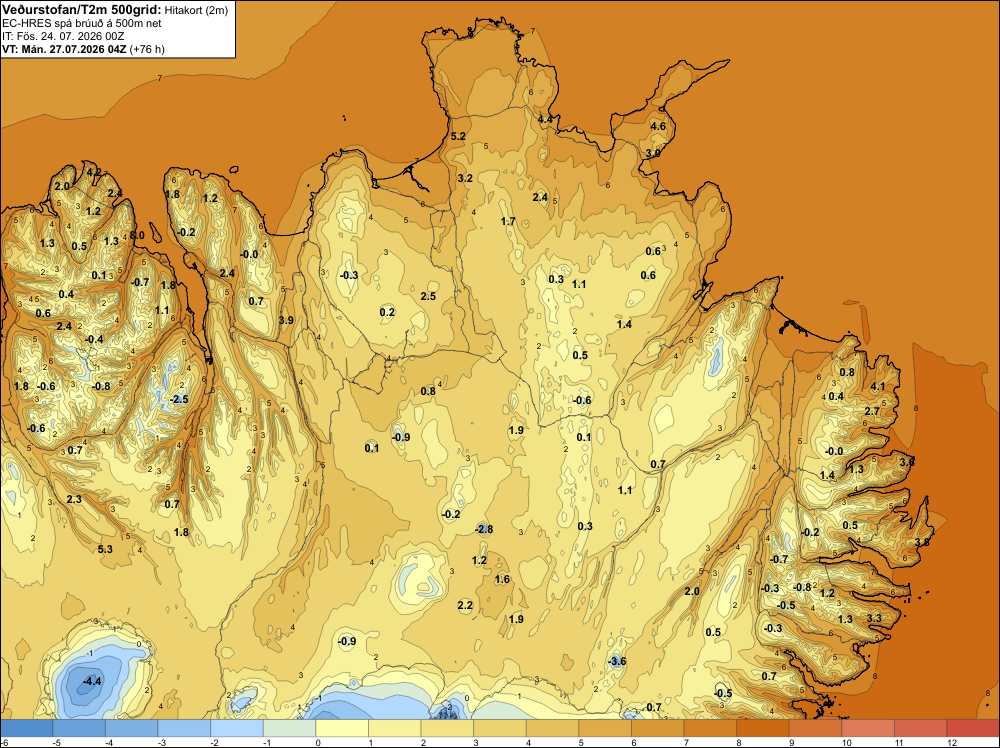Click the 3.9 temperature value

pos(286,320)
